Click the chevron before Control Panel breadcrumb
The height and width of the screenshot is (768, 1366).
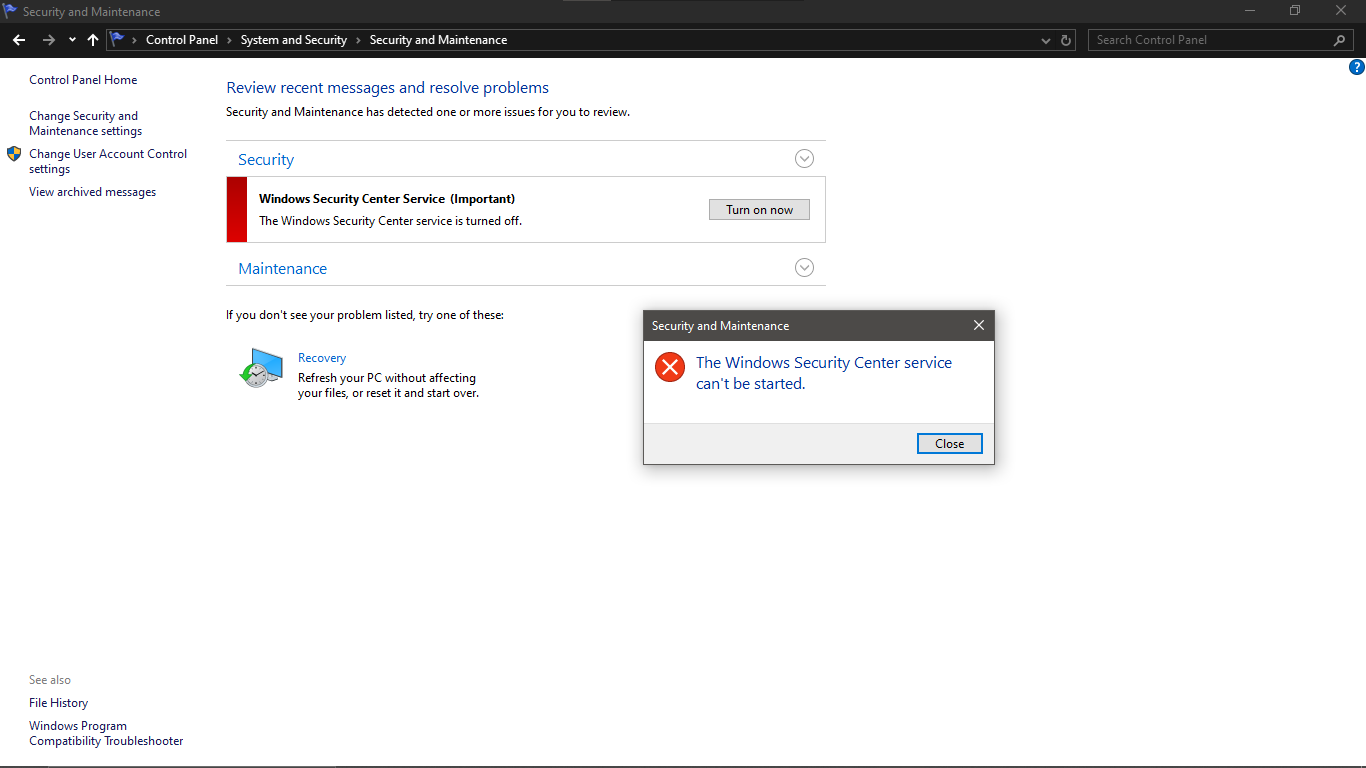pyautogui.click(x=135, y=40)
